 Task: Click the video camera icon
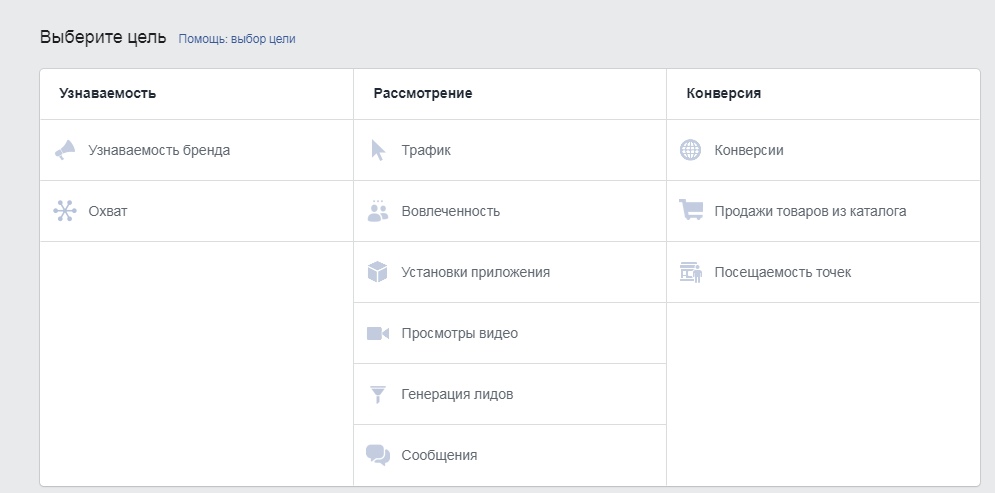(x=378, y=333)
